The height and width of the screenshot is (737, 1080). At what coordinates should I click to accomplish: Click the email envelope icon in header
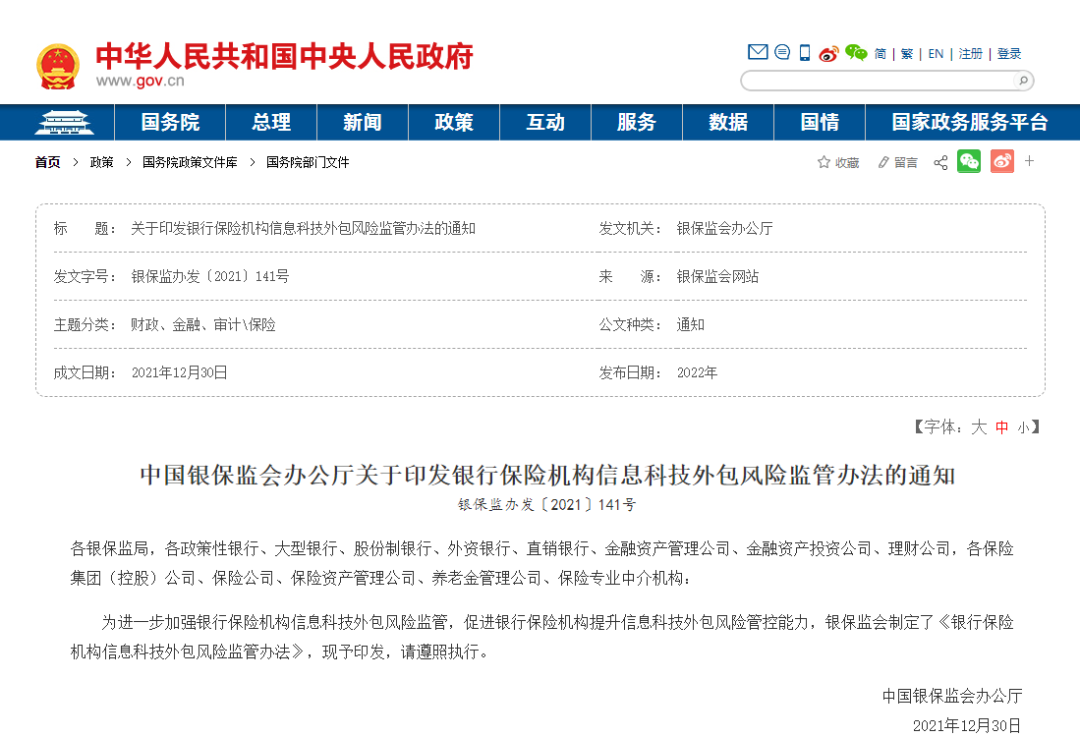pyautogui.click(x=758, y=53)
